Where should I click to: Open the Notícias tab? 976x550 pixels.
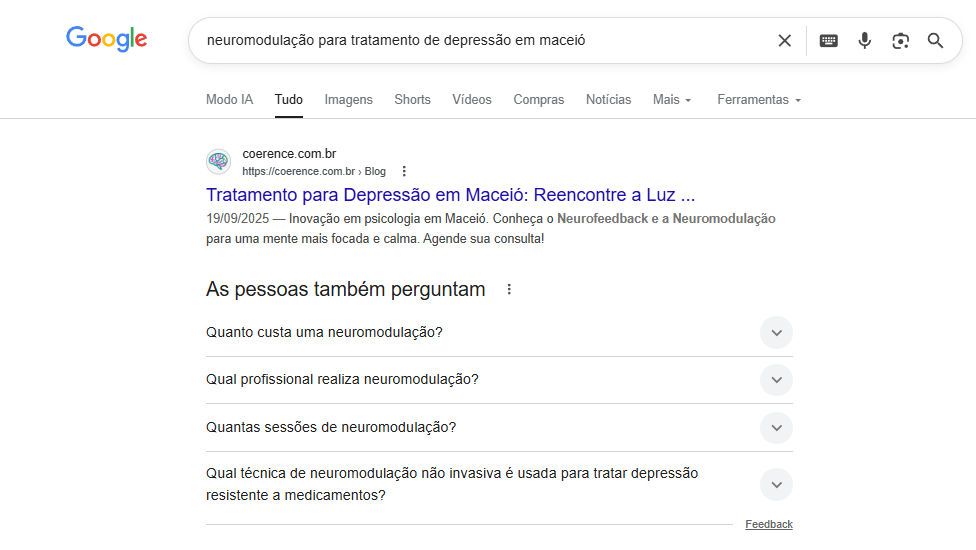(608, 100)
